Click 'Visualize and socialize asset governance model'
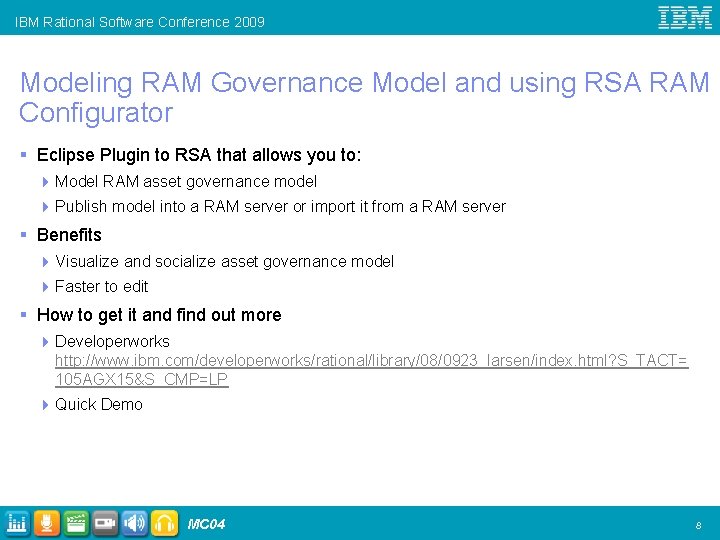Screen dimensions: 720x540 tap(224, 261)
